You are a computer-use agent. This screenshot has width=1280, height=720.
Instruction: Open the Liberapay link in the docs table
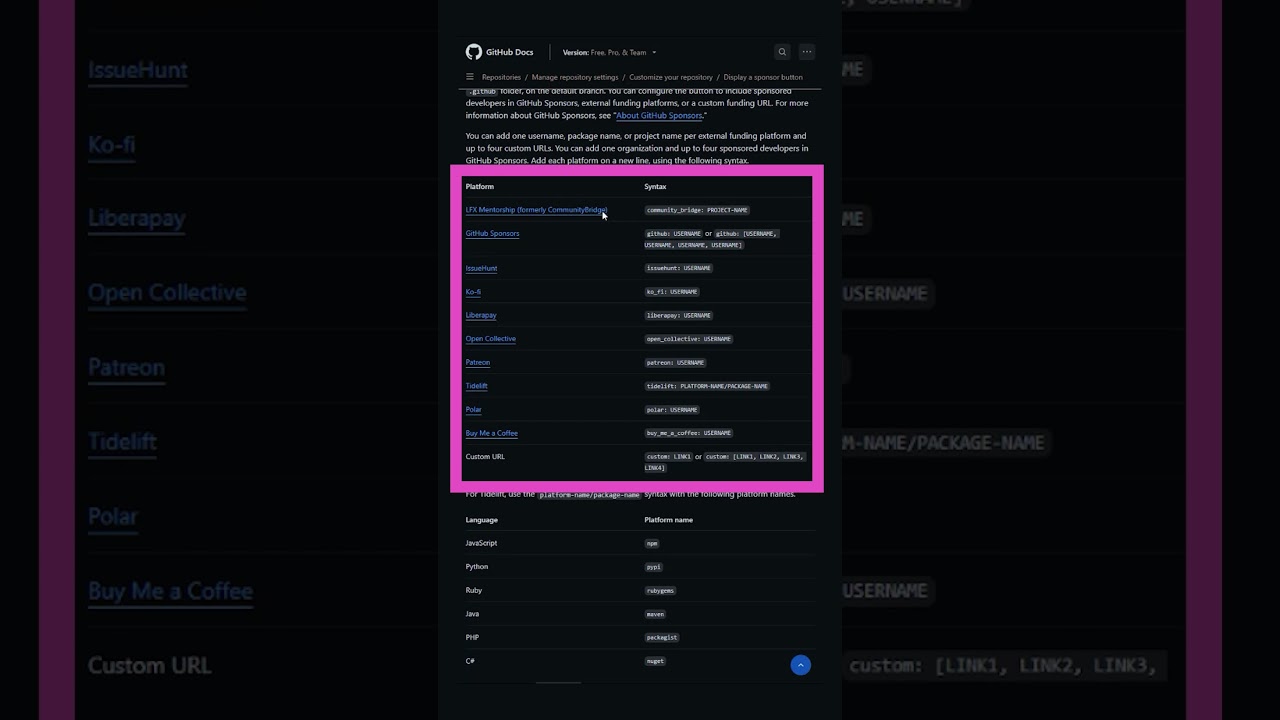pyautogui.click(x=481, y=315)
